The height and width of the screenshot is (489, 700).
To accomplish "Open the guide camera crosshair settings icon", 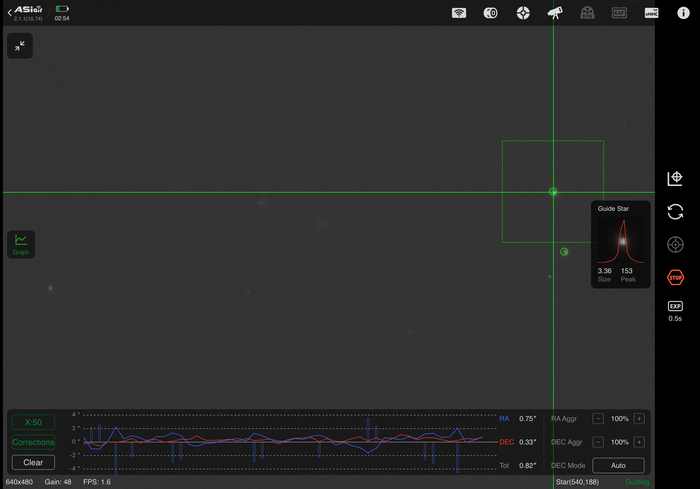I will pyautogui.click(x=523, y=13).
